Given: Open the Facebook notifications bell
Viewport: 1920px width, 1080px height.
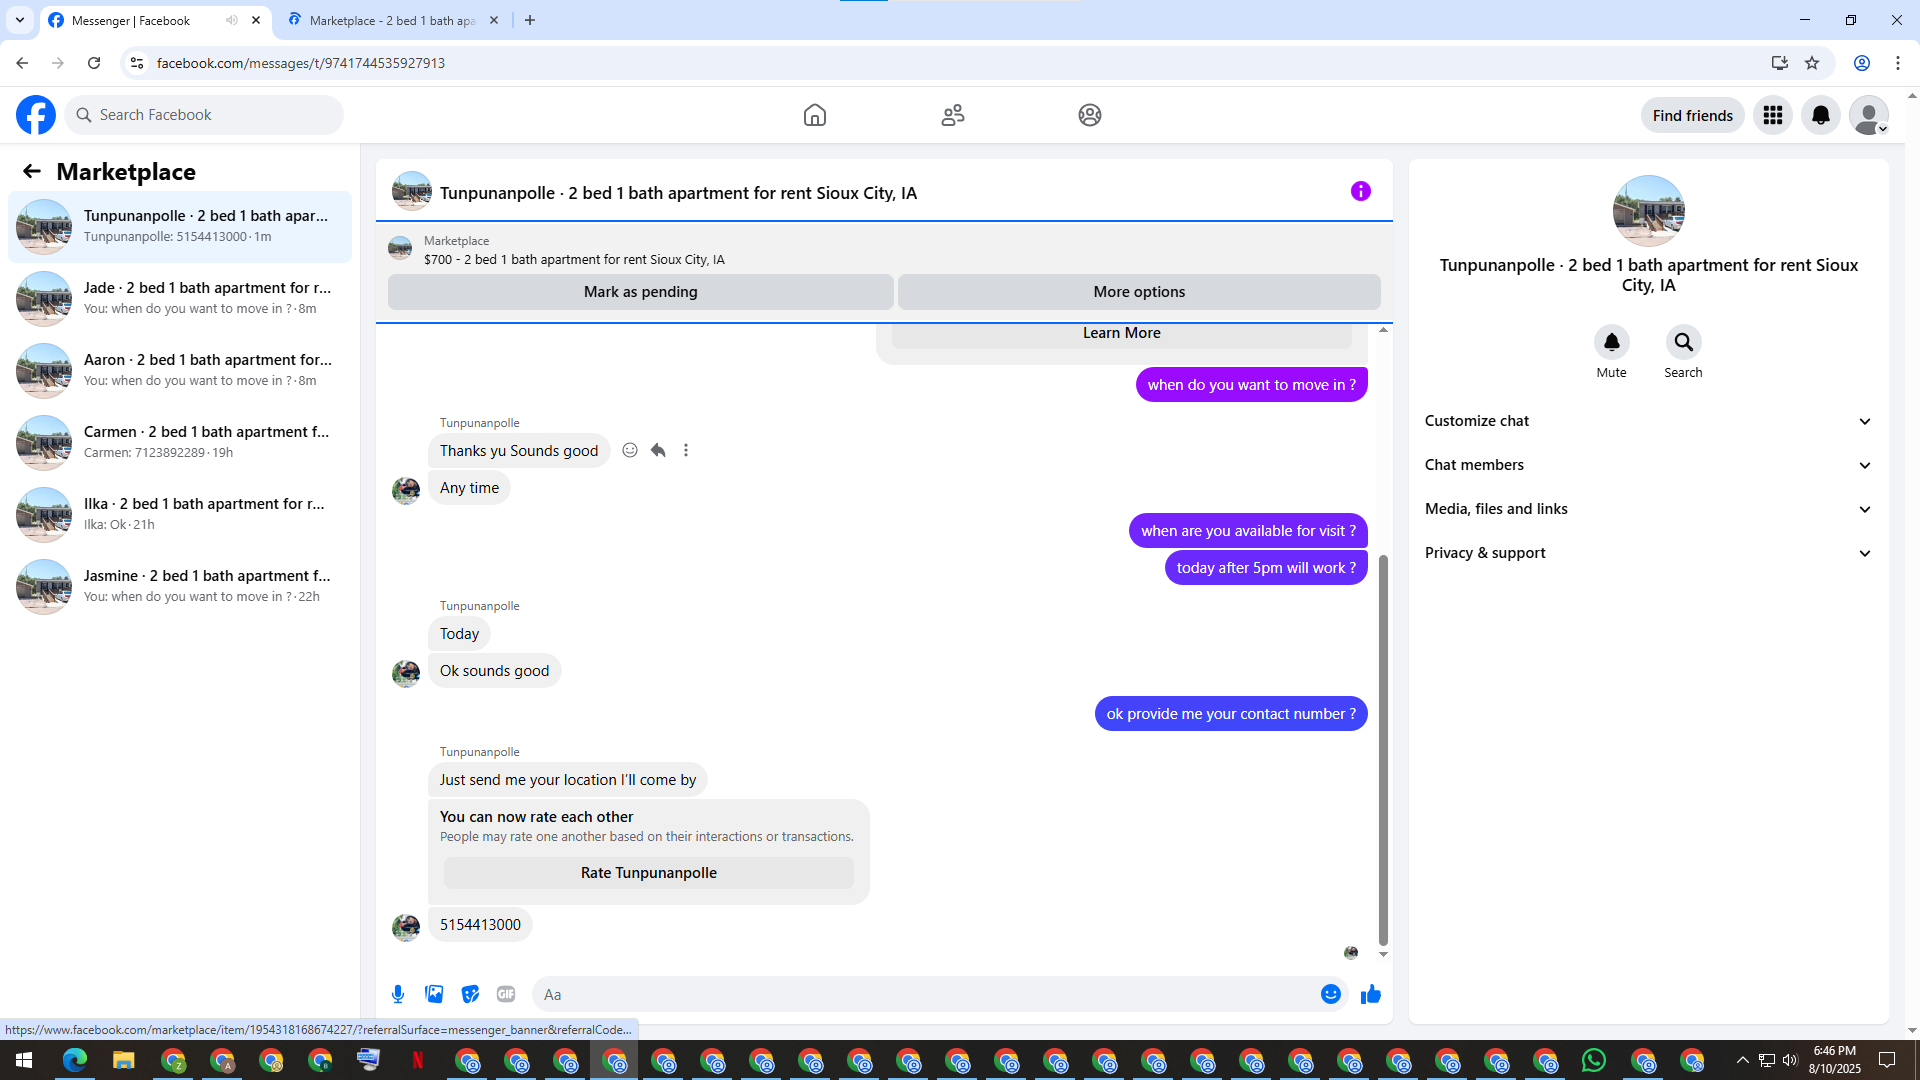Looking at the screenshot, I should tap(1820, 115).
